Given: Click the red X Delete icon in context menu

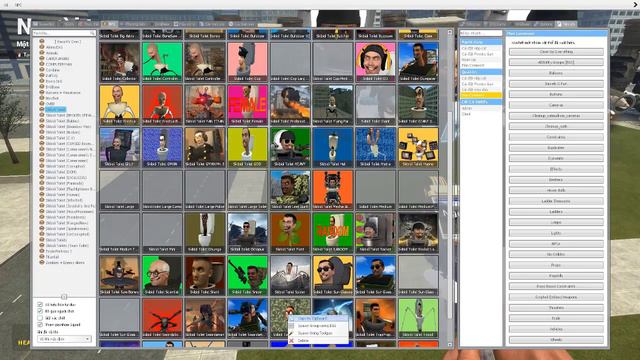Looking at the screenshot, I should coord(291,340).
